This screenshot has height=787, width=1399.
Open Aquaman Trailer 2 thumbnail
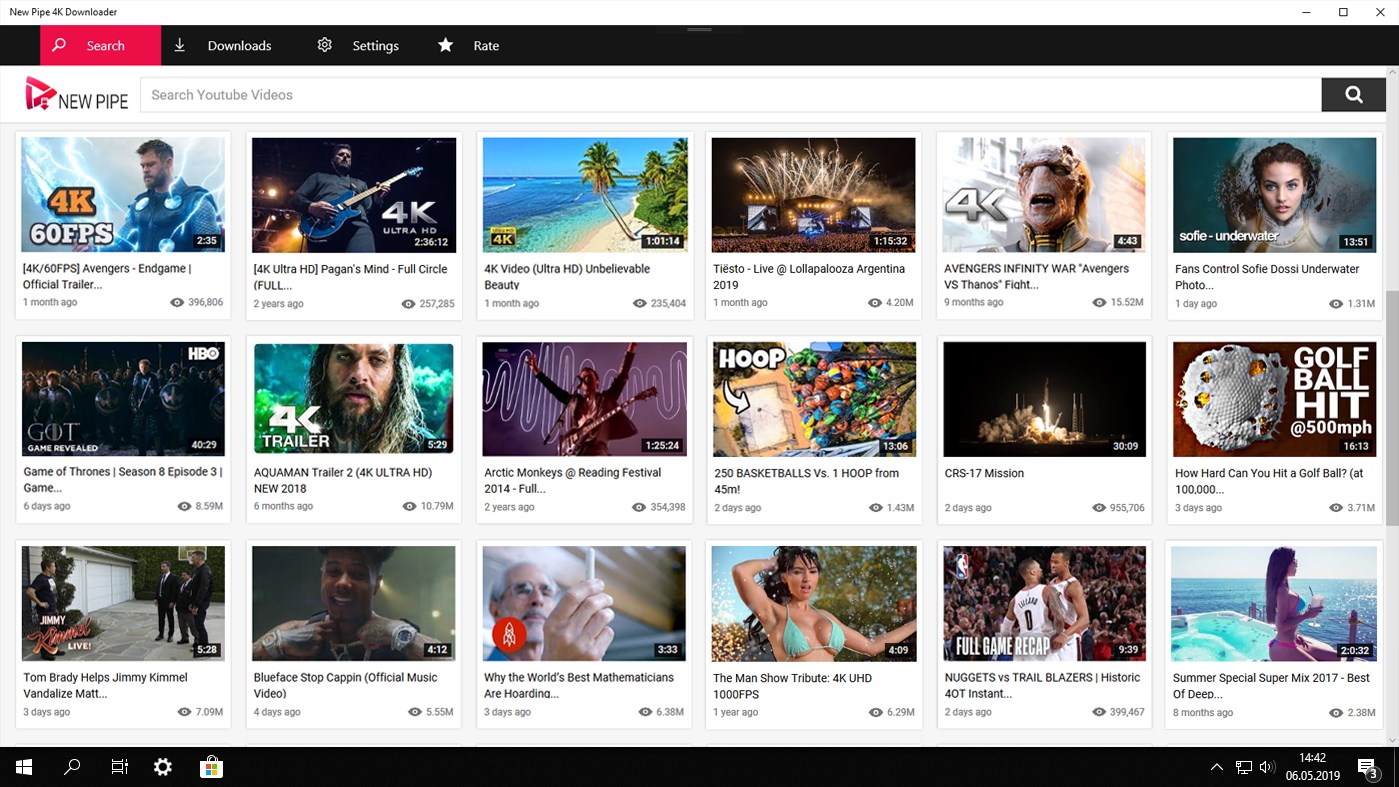tap(354, 399)
